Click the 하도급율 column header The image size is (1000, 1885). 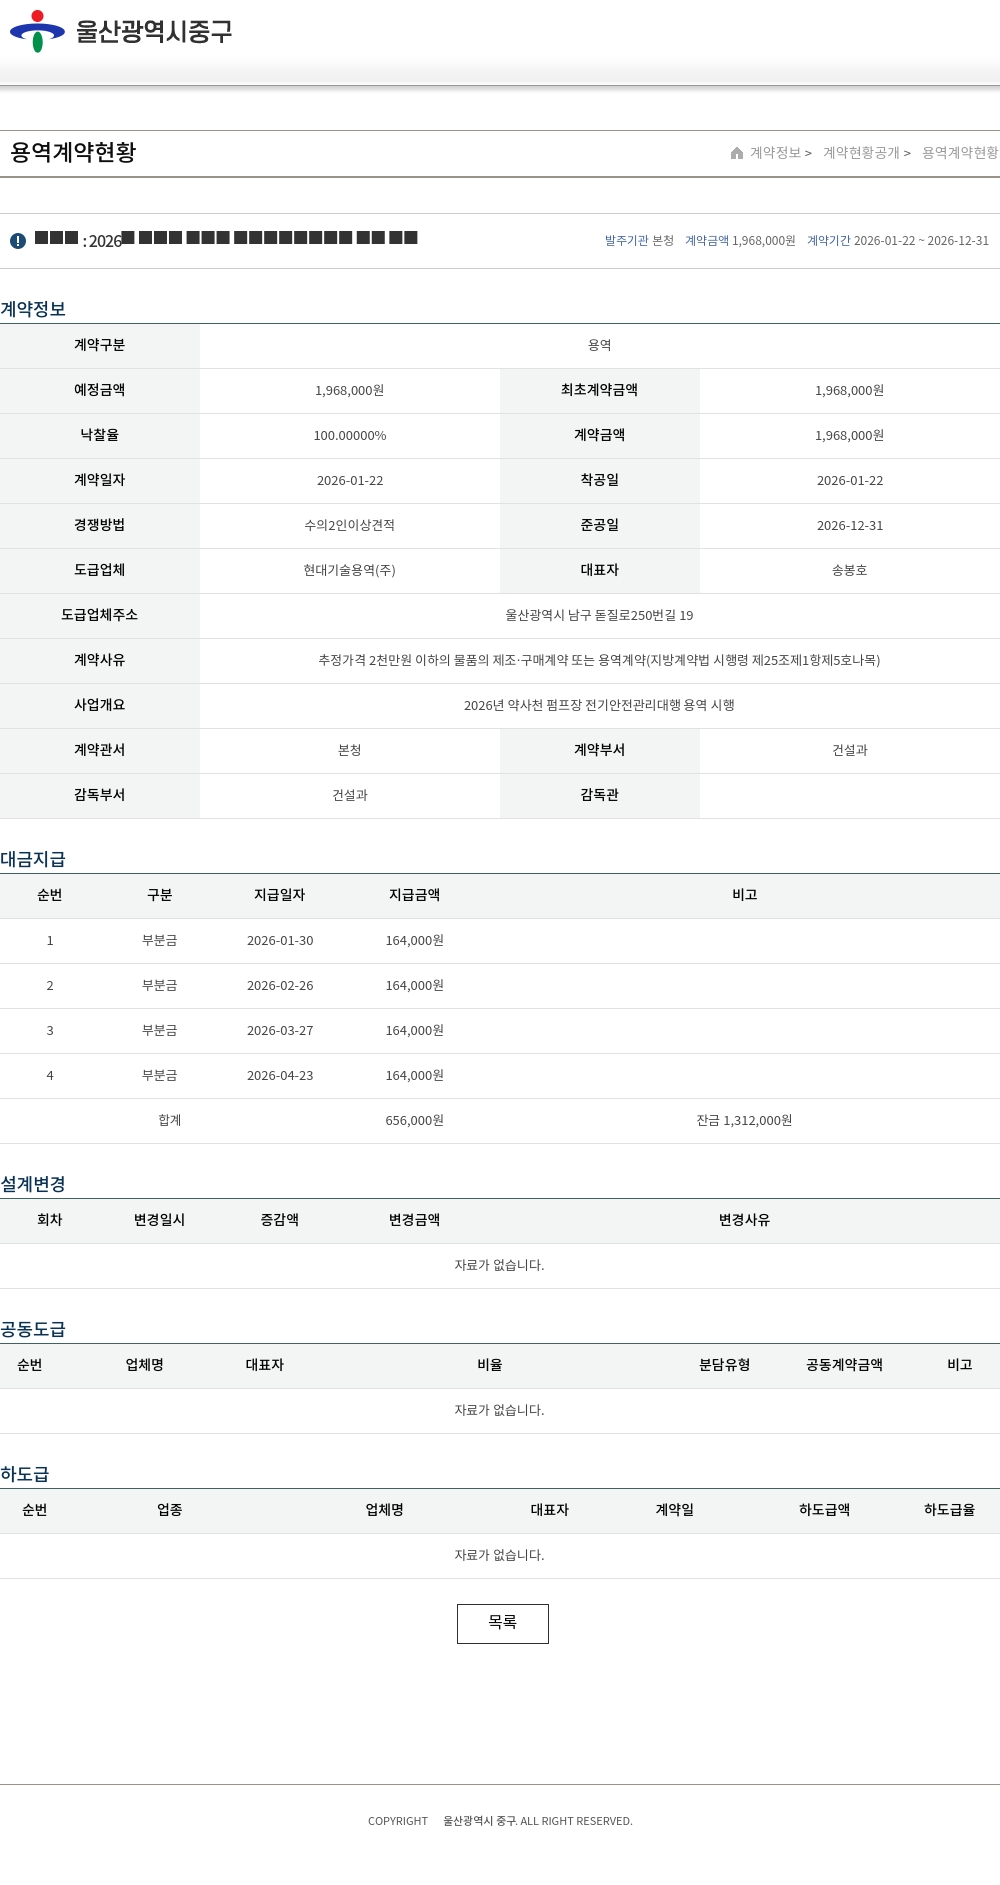click(949, 1510)
